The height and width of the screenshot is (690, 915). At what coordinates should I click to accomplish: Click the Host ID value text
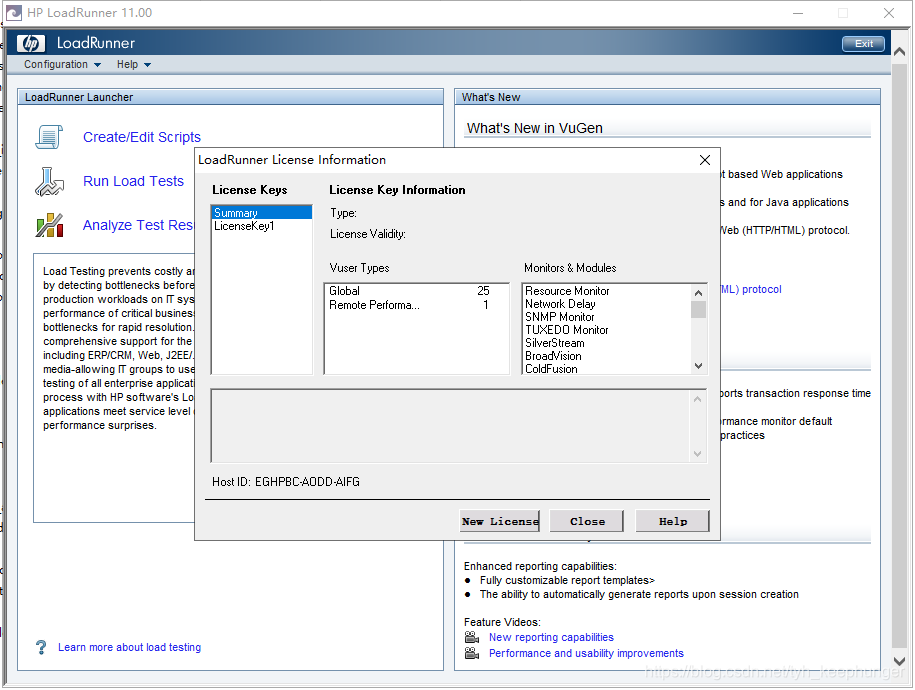coord(307,482)
